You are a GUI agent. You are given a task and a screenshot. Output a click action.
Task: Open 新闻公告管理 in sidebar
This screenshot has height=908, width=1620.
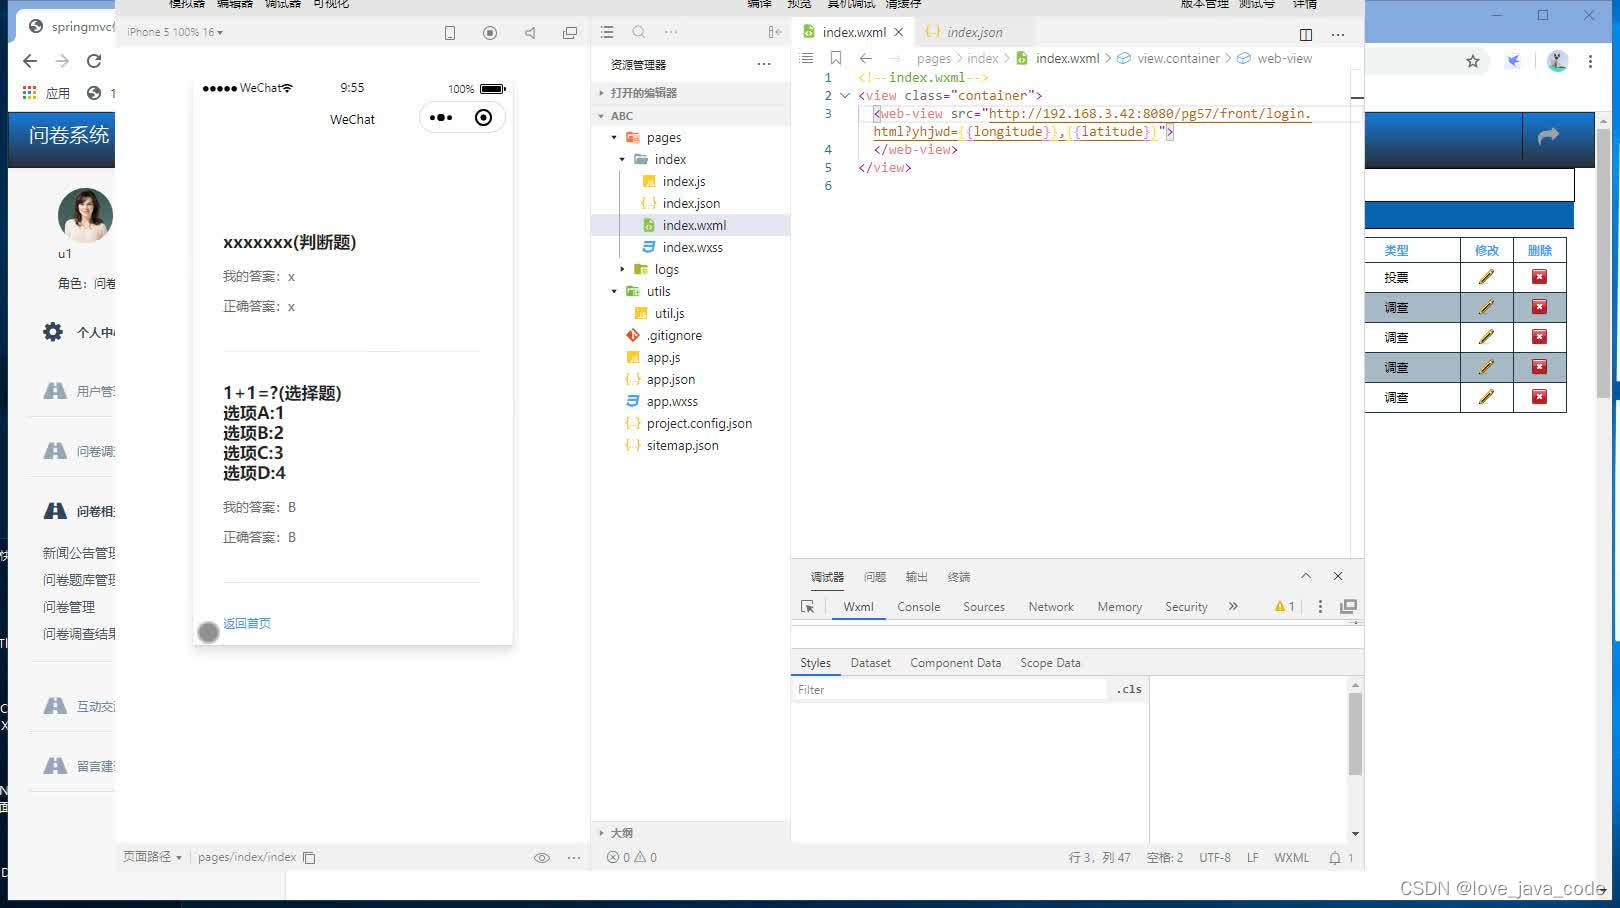pyautogui.click(x=79, y=553)
